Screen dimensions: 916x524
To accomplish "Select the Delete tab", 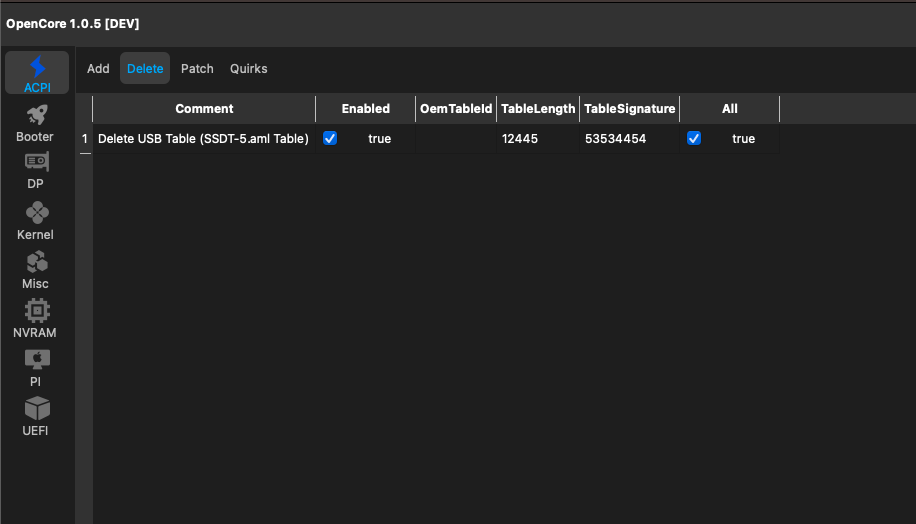I will (x=145, y=69).
